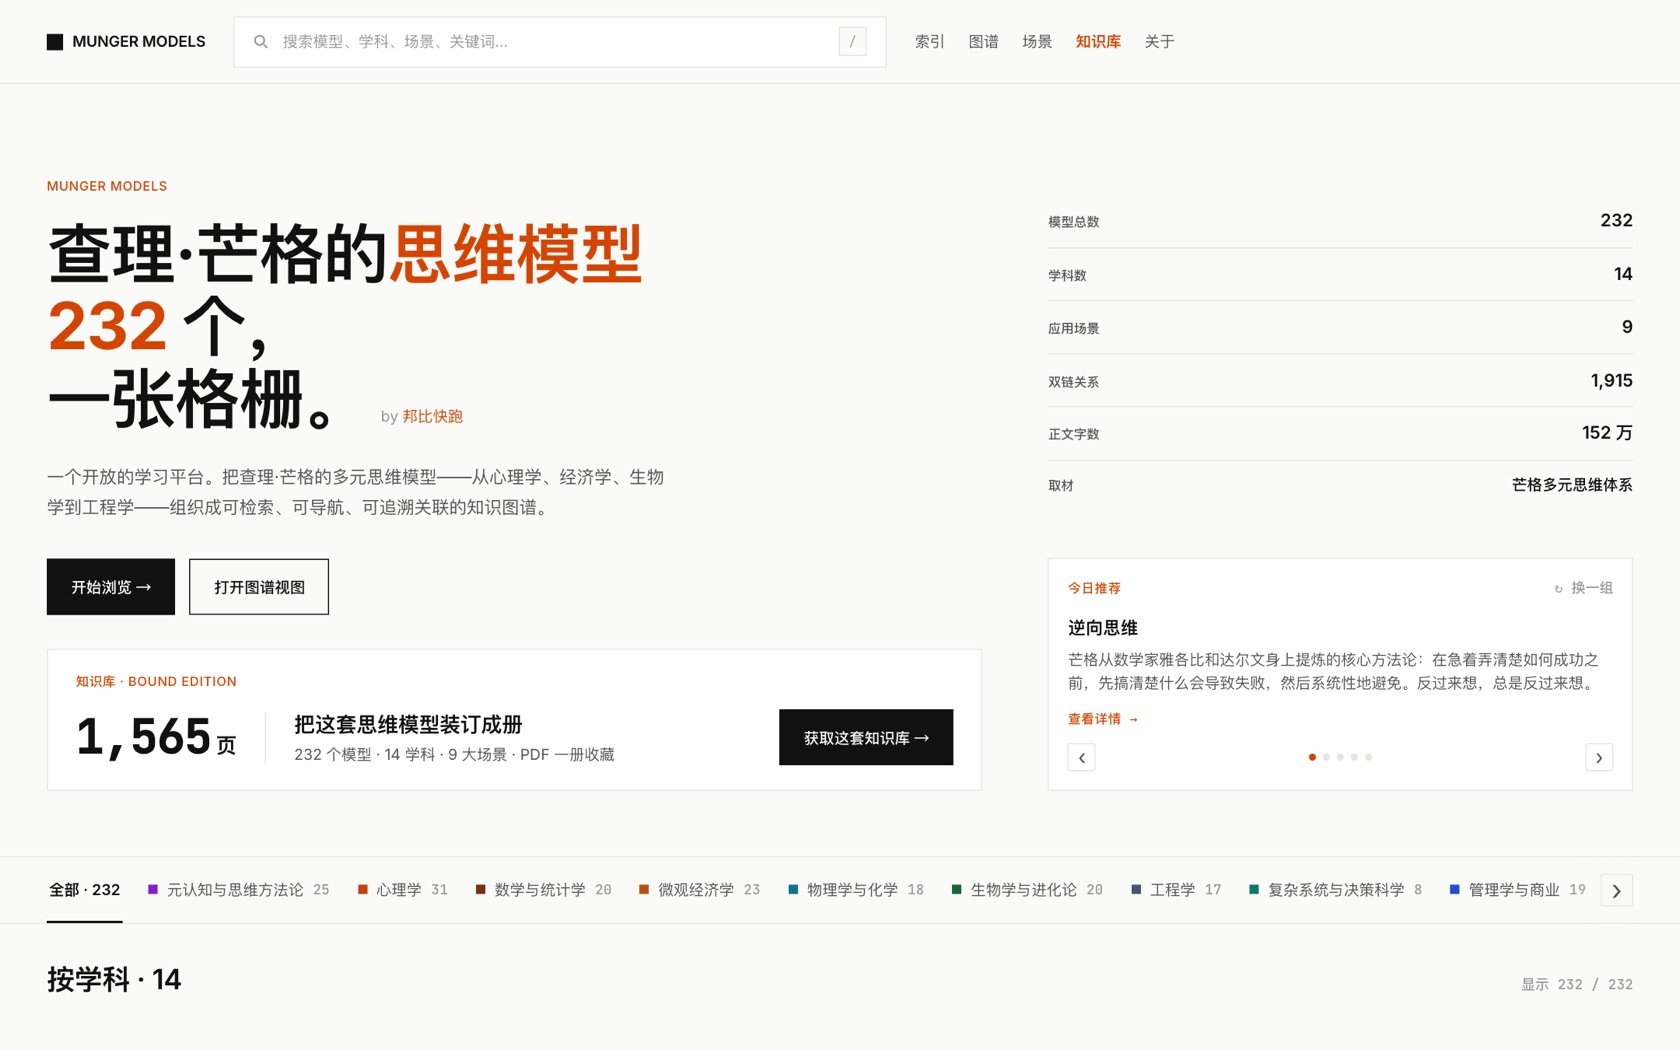Click the black square Munger Models logo
The height and width of the screenshot is (1050, 1680).
[55, 42]
